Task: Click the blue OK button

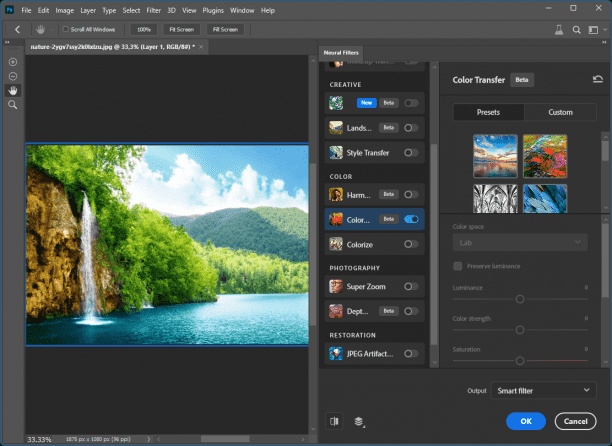Action: pyautogui.click(x=526, y=421)
